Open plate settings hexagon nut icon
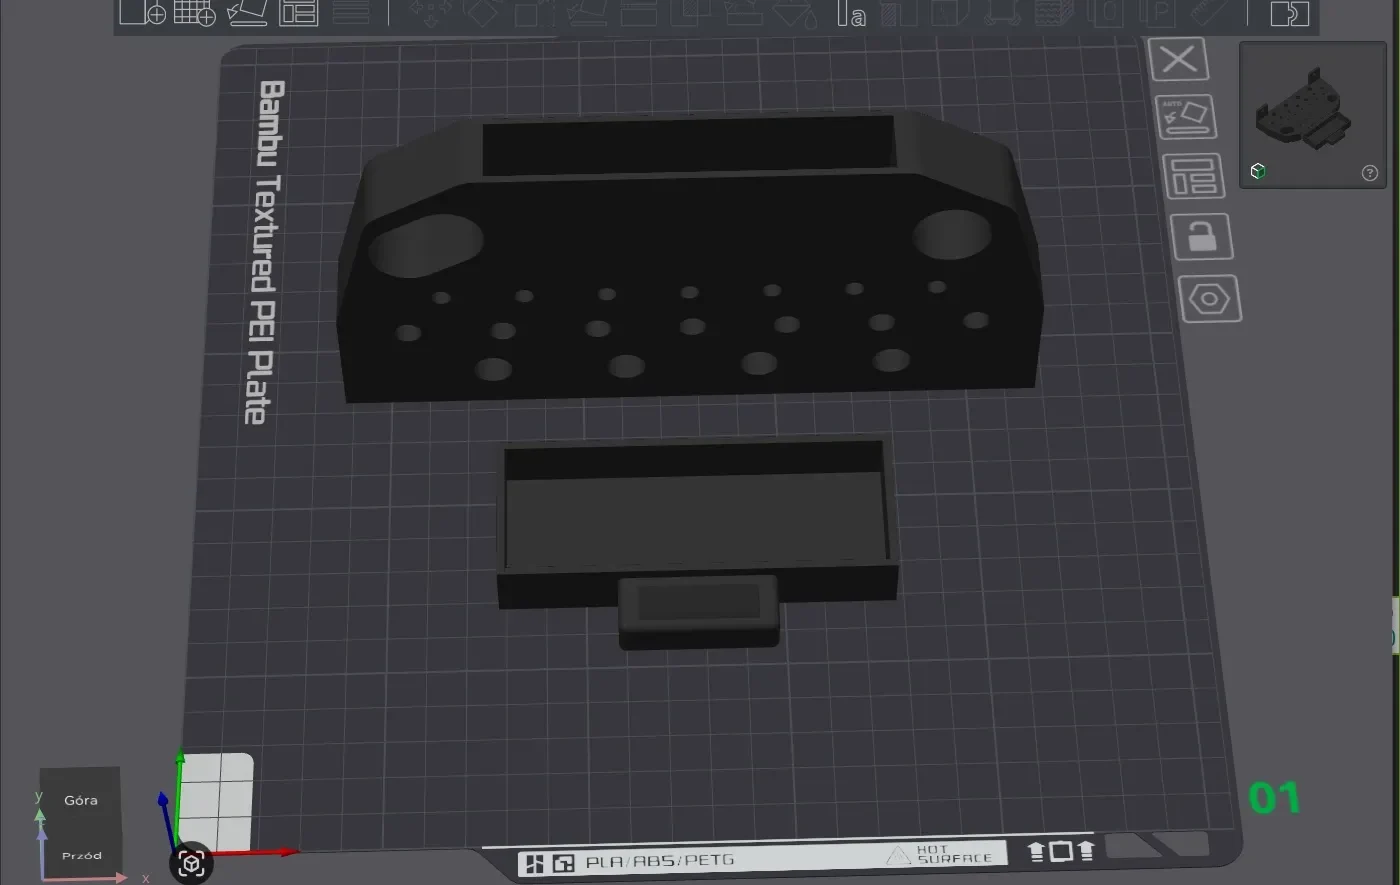The image size is (1400, 885). click(x=1210, y=299)
